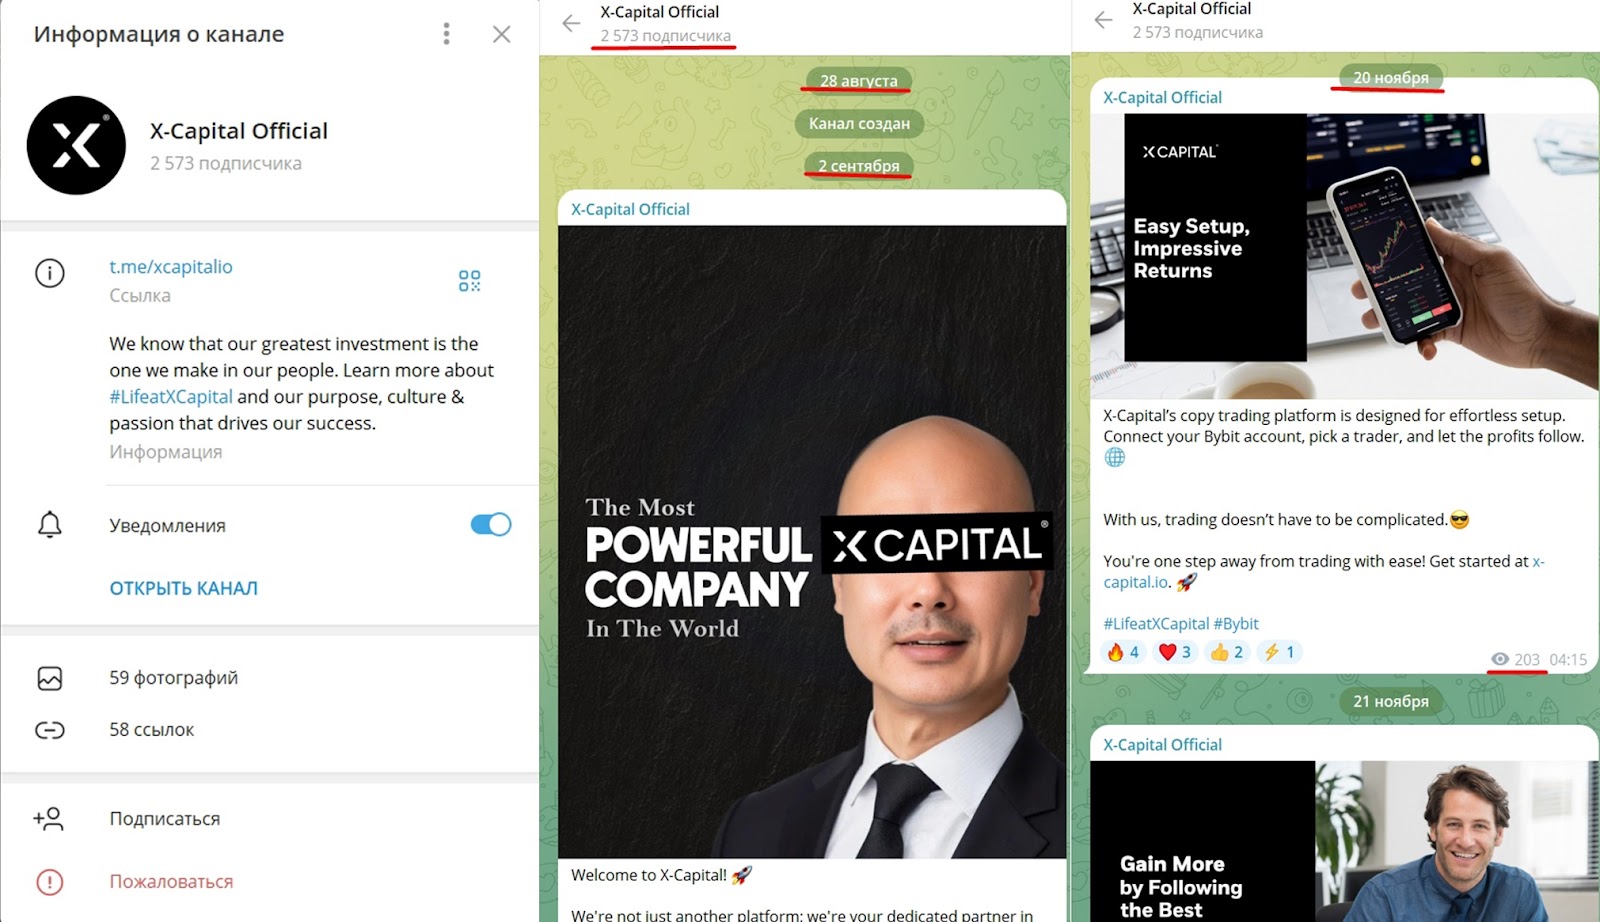Click the 2 сентября date badge
Image resolution: width=1600 pixels, height=922 pixels.
tap(859, 165)
